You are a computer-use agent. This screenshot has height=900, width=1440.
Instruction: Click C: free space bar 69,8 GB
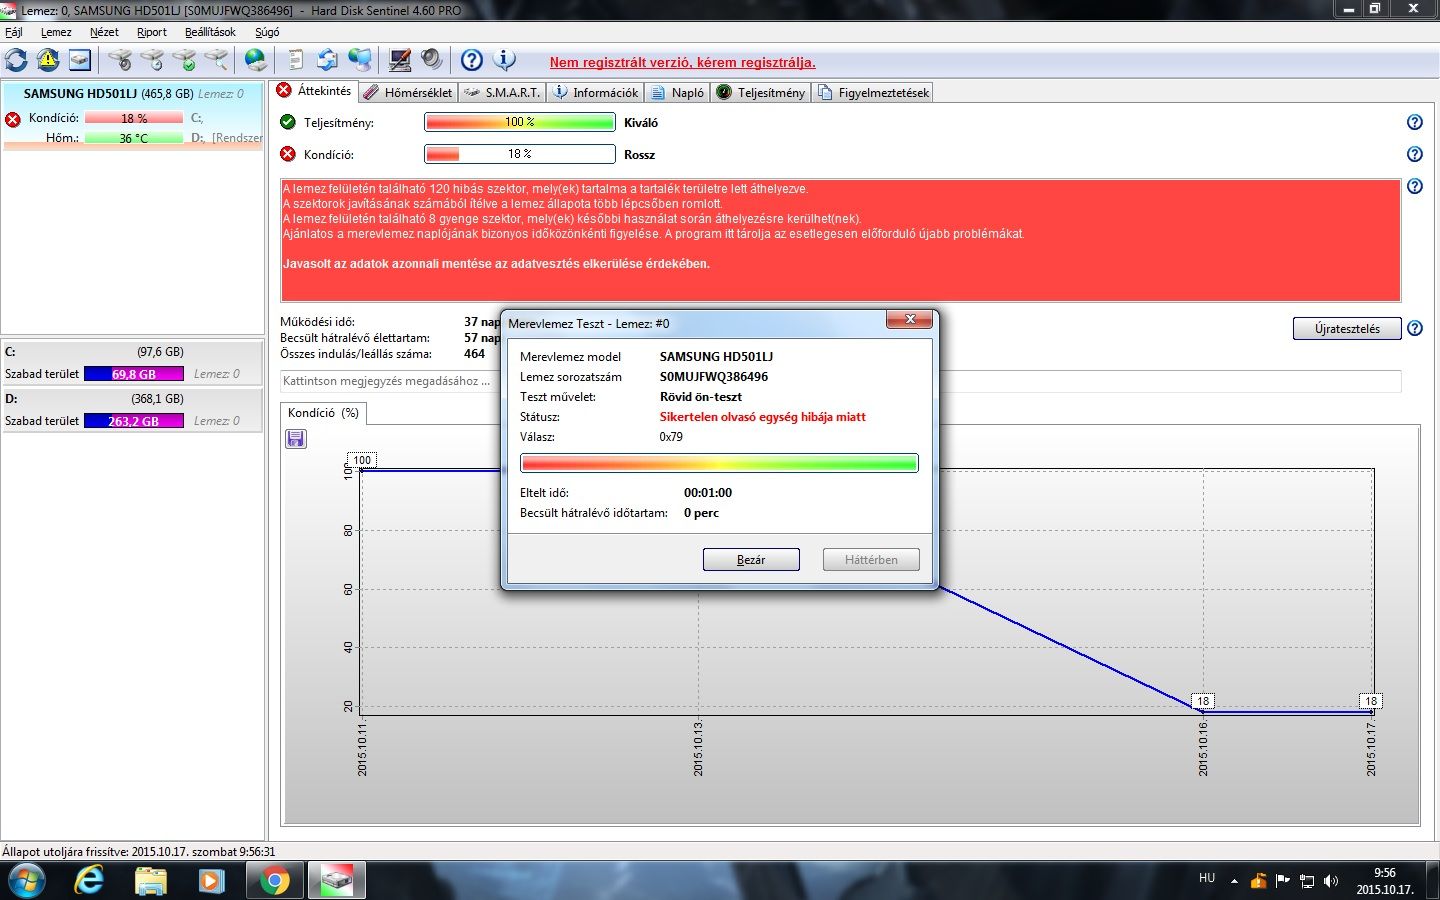134,374
